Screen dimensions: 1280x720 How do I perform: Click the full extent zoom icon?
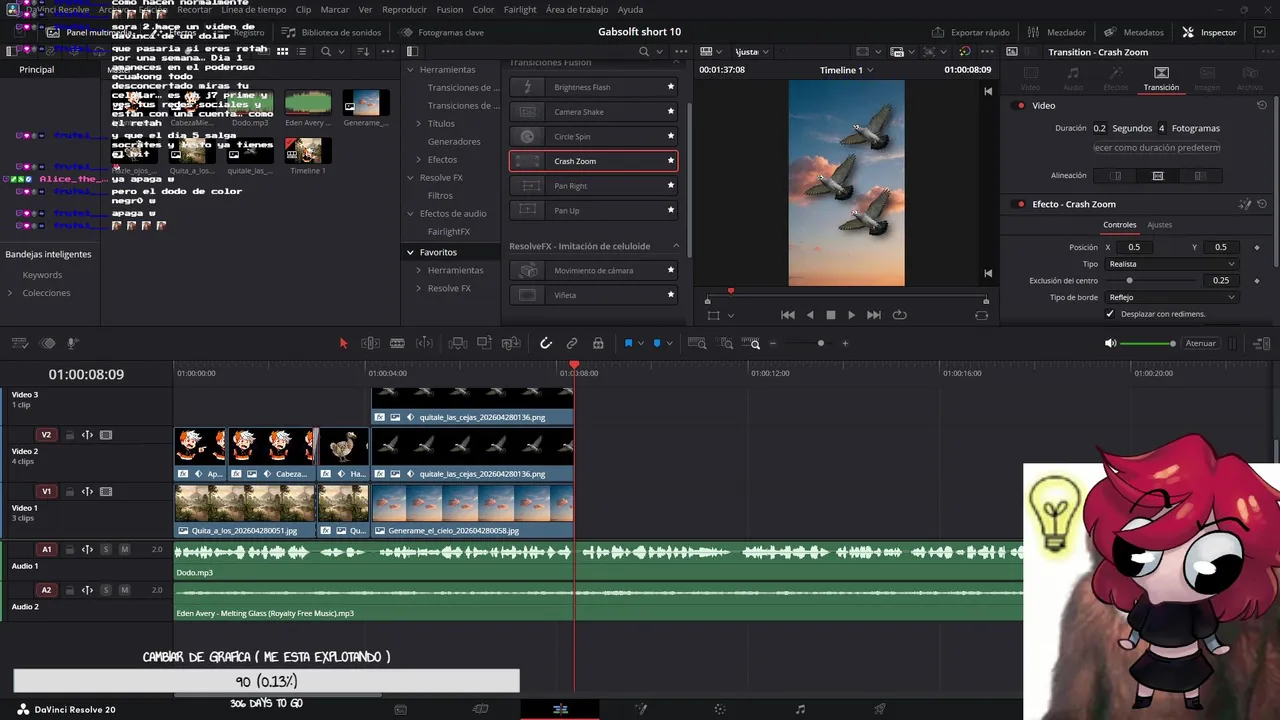(x=697, y=343)
